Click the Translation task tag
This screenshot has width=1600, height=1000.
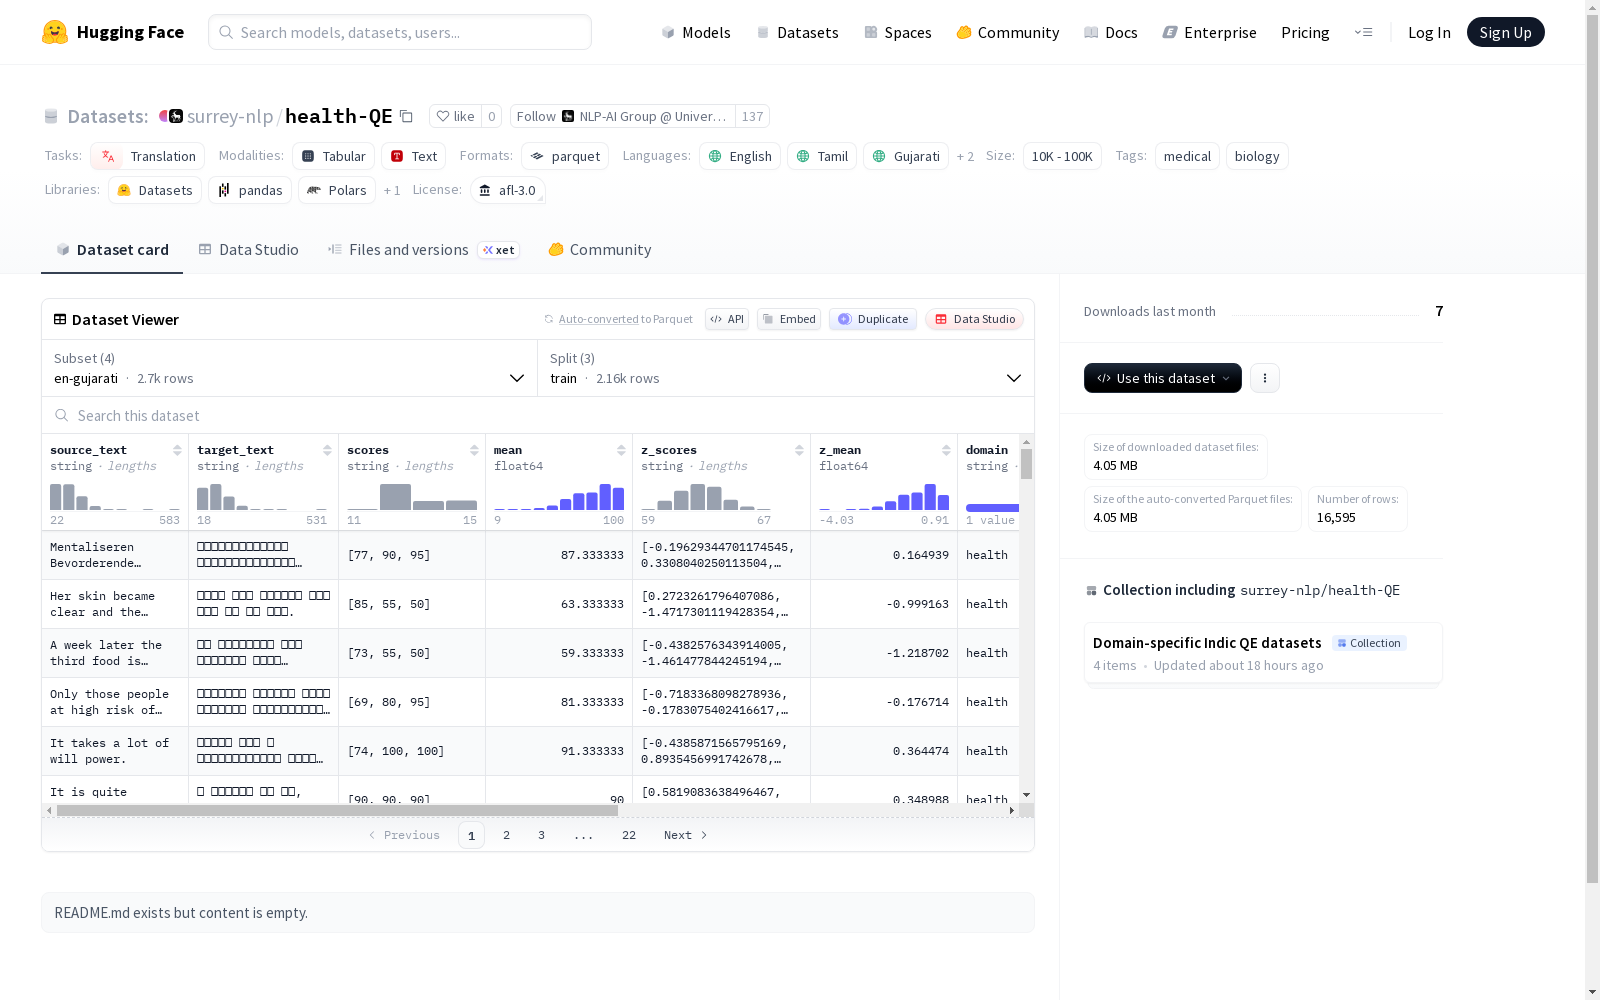click(x=147, y=156)
